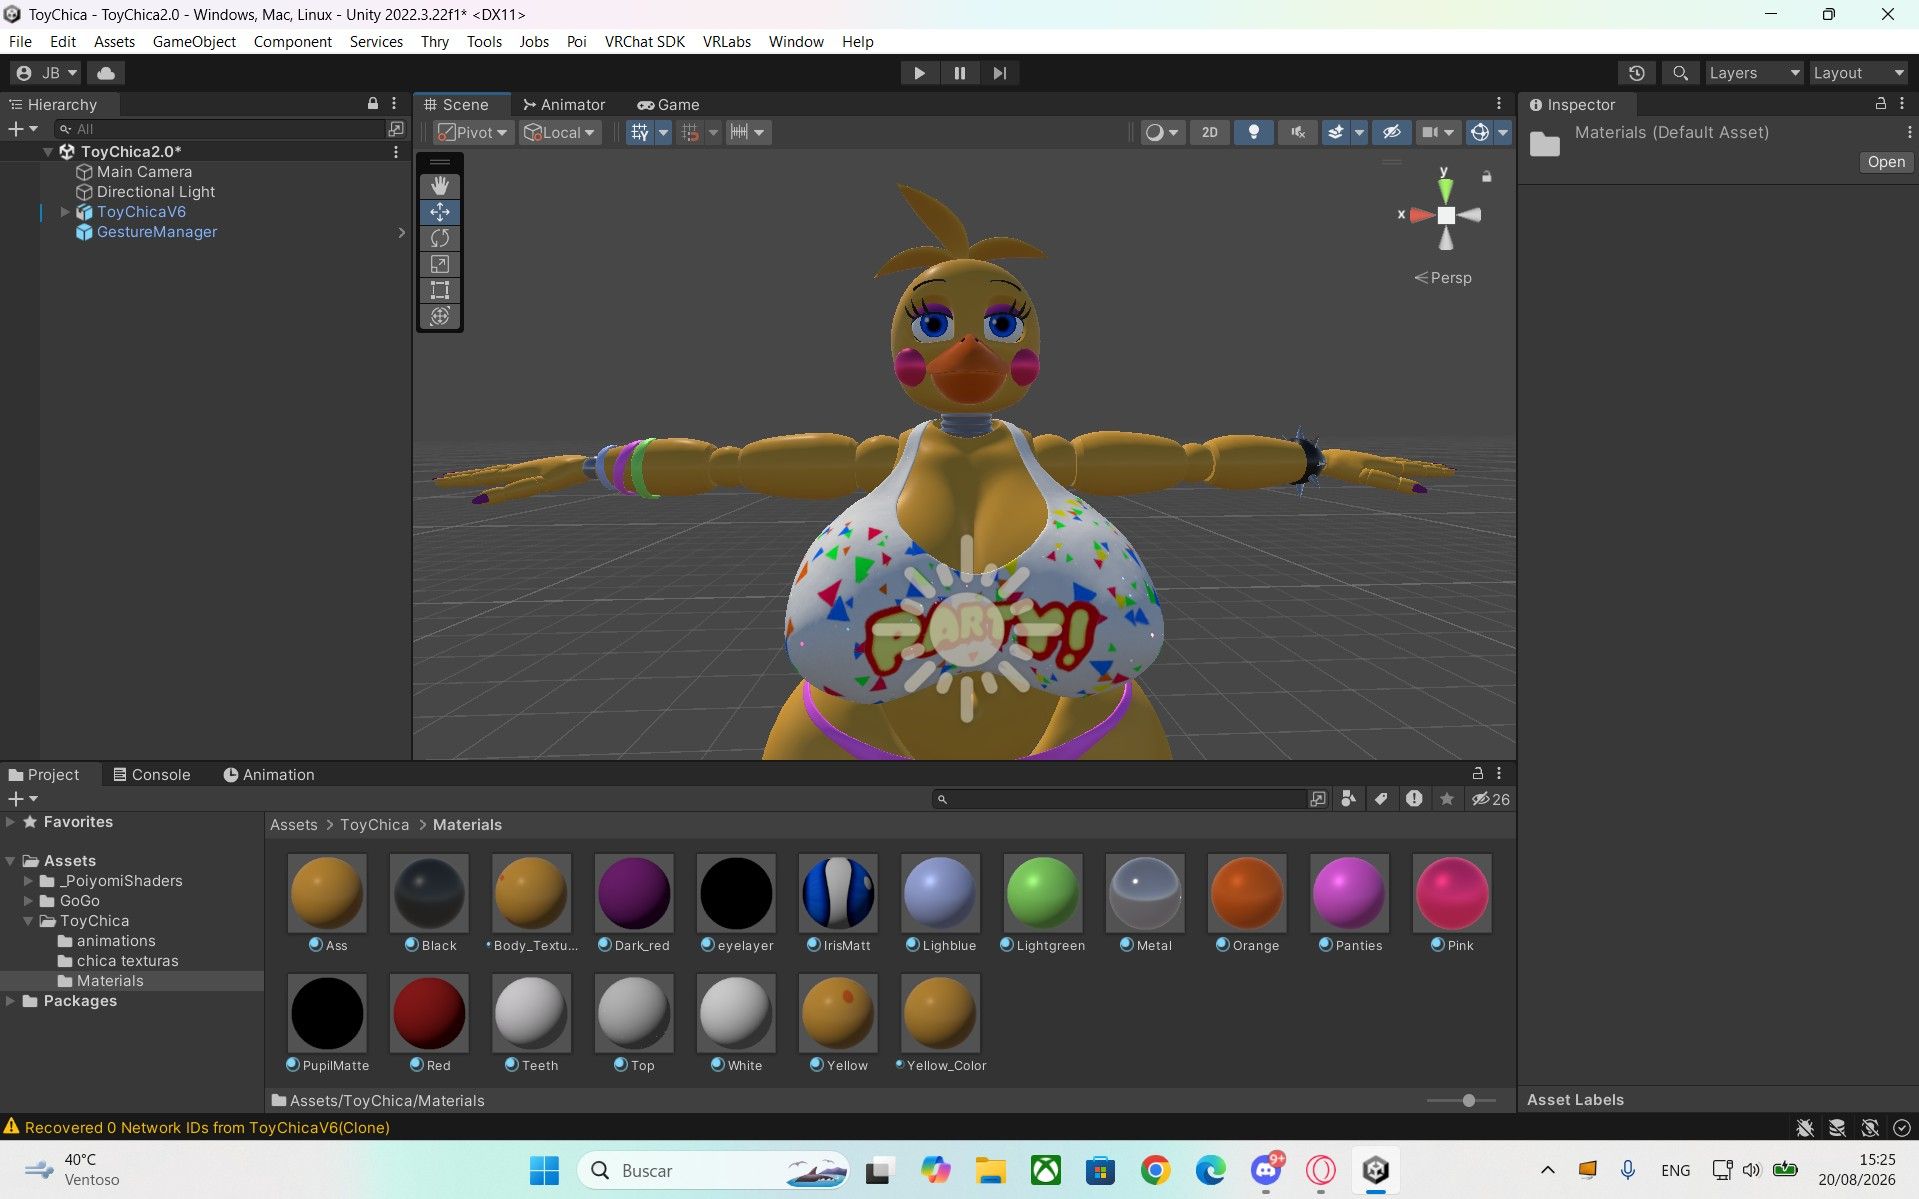The height and width of the screenshot is (1199, 1919).
Task: Open the scene camera settings
Action: pos(1438,132)
